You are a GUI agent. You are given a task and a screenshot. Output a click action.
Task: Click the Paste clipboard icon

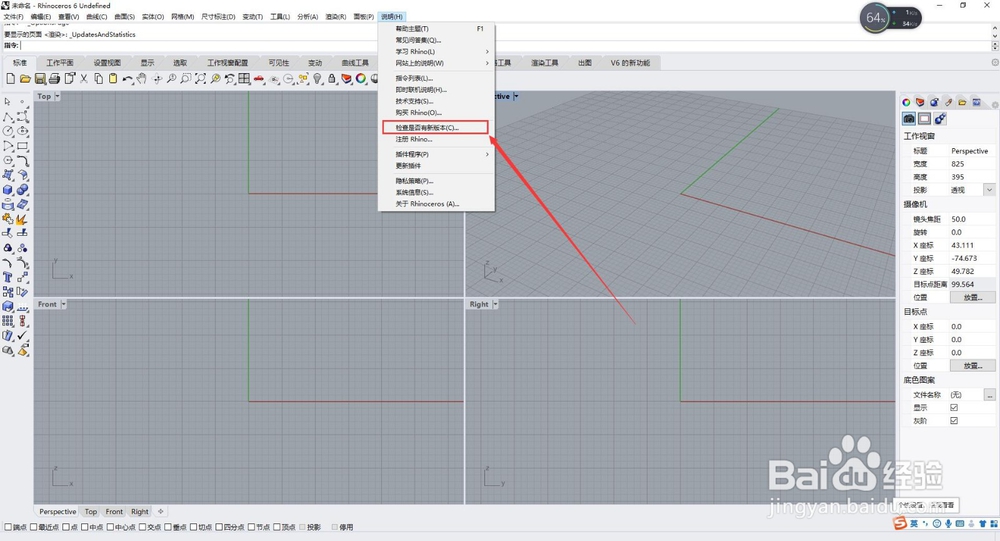click(x=113, y=78)
